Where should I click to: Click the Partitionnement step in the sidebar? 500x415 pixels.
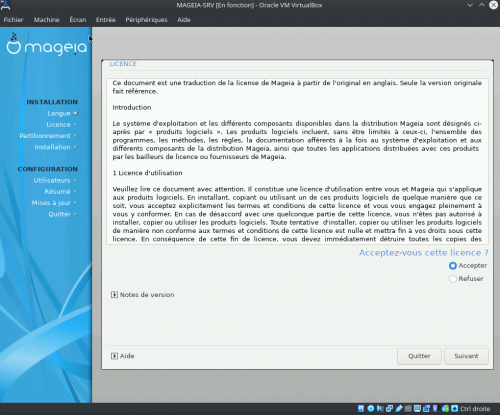pyautogui.click(x=45, y=136)
